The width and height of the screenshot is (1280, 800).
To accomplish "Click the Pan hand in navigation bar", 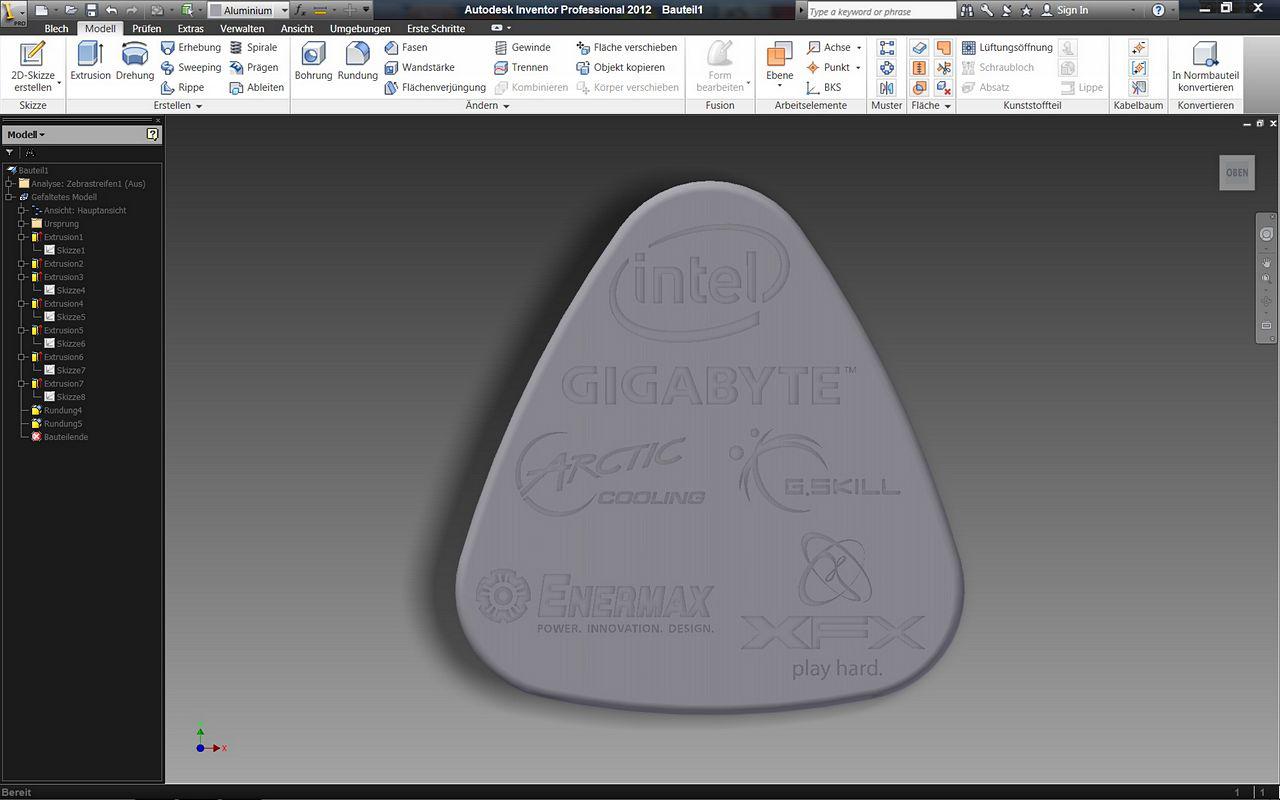I will coord(1266,262).
